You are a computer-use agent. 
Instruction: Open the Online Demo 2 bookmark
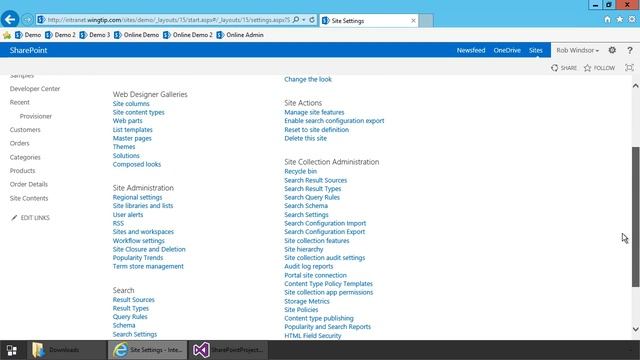tap(188, 35)
